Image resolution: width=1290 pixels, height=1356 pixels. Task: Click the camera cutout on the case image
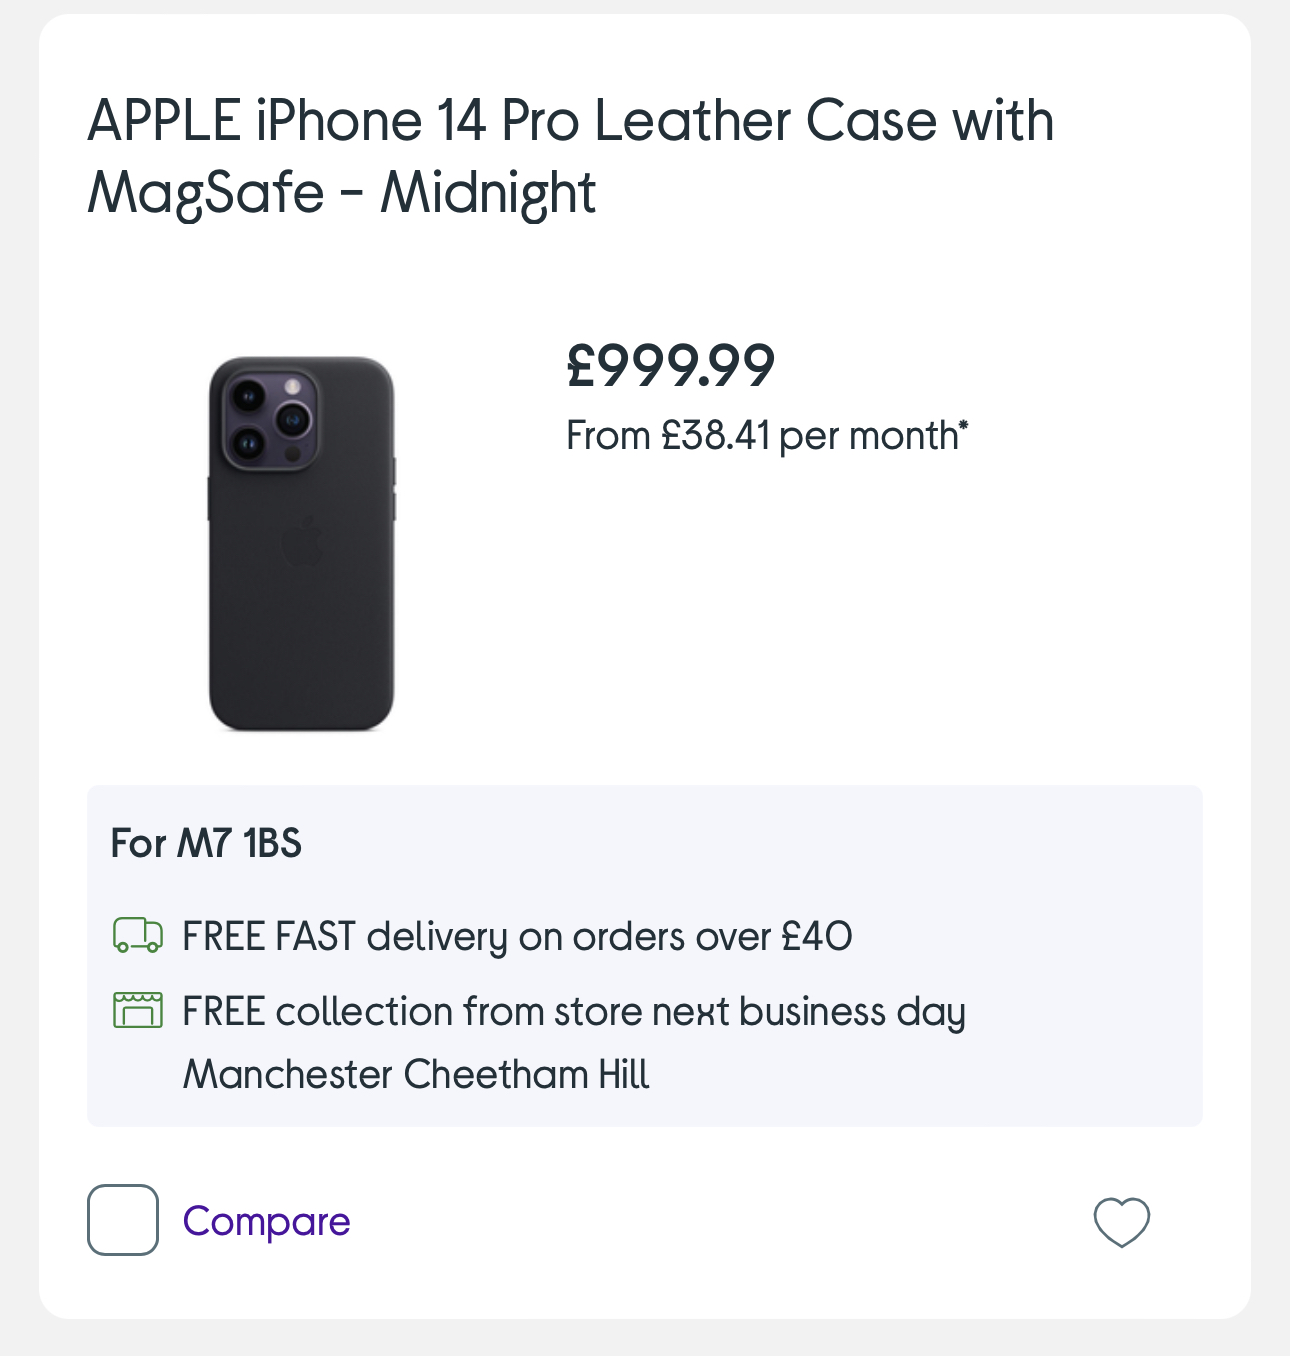270,418
